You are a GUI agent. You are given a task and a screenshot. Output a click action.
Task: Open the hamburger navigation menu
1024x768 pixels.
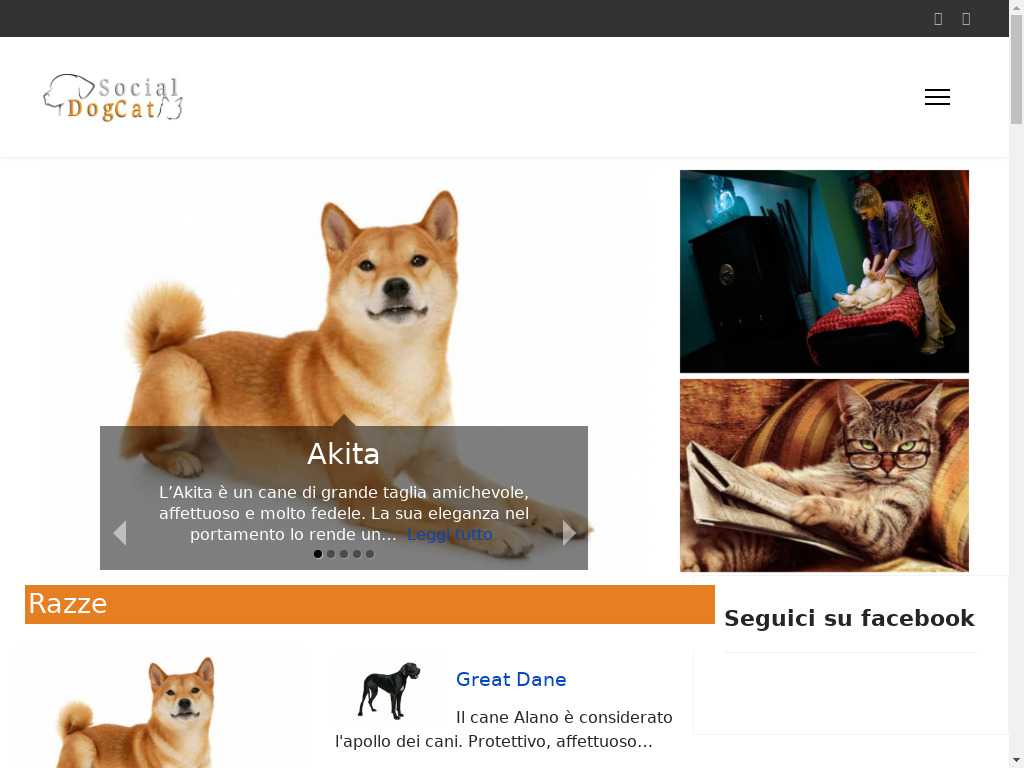(936, 97)
